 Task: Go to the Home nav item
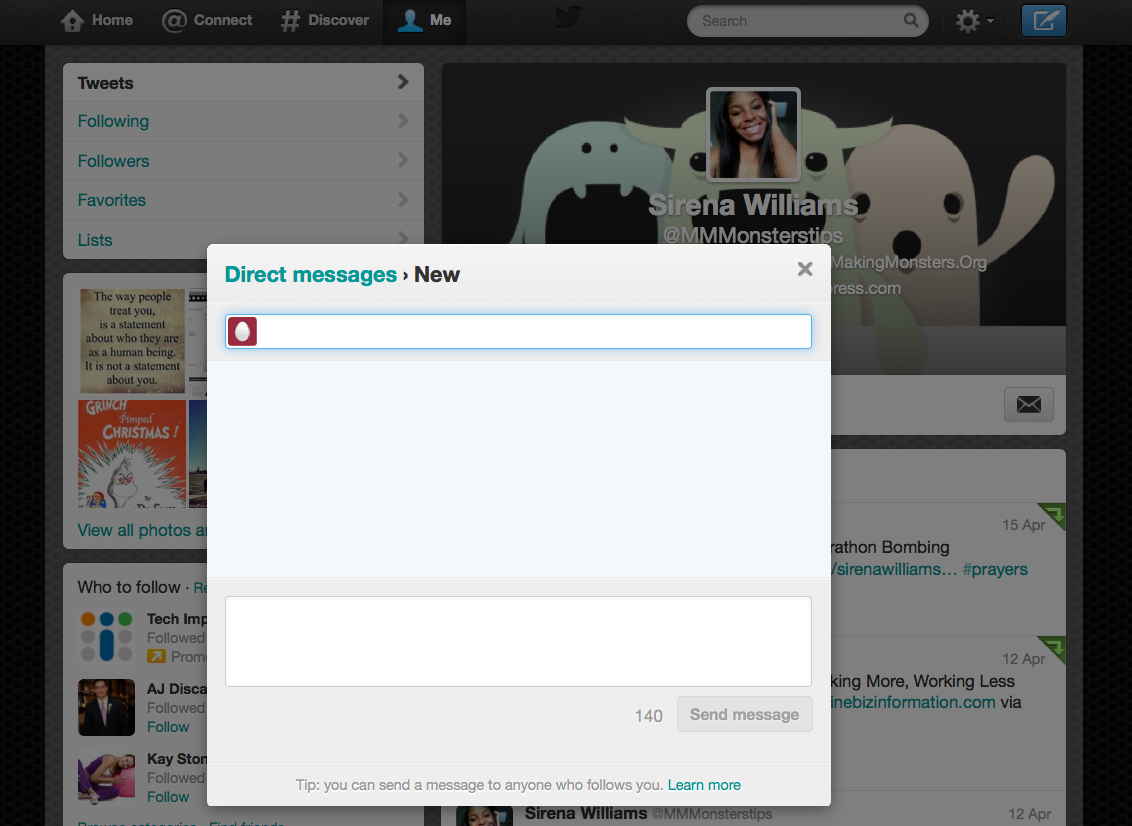click(96, 20)
